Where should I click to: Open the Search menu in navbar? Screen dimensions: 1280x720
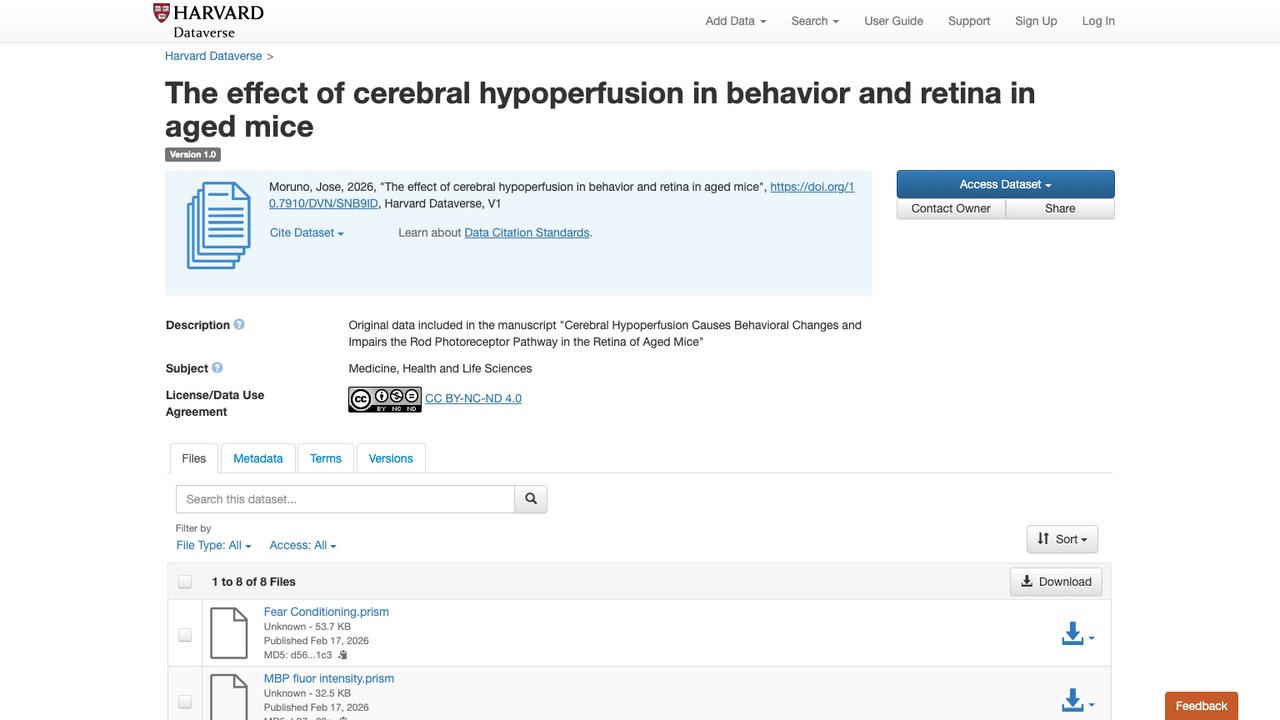pos(815,21)
